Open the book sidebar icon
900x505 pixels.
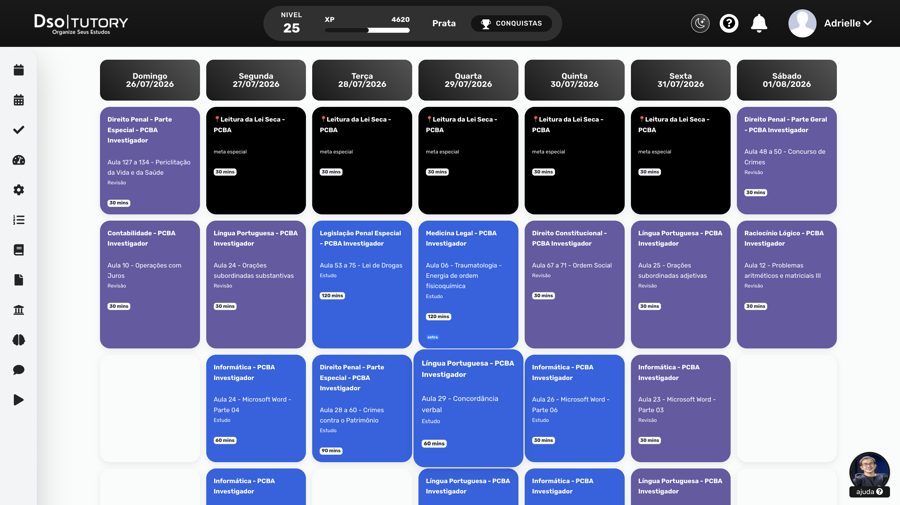pyautogui.click(x=18, y=250)
